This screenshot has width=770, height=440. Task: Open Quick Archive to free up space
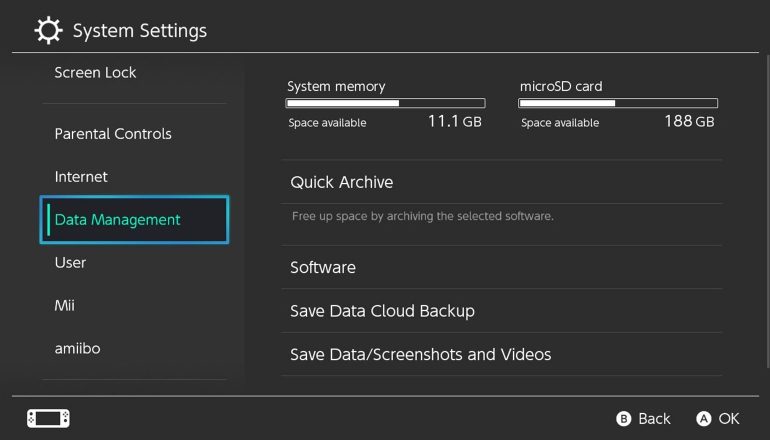coord(342,182)
